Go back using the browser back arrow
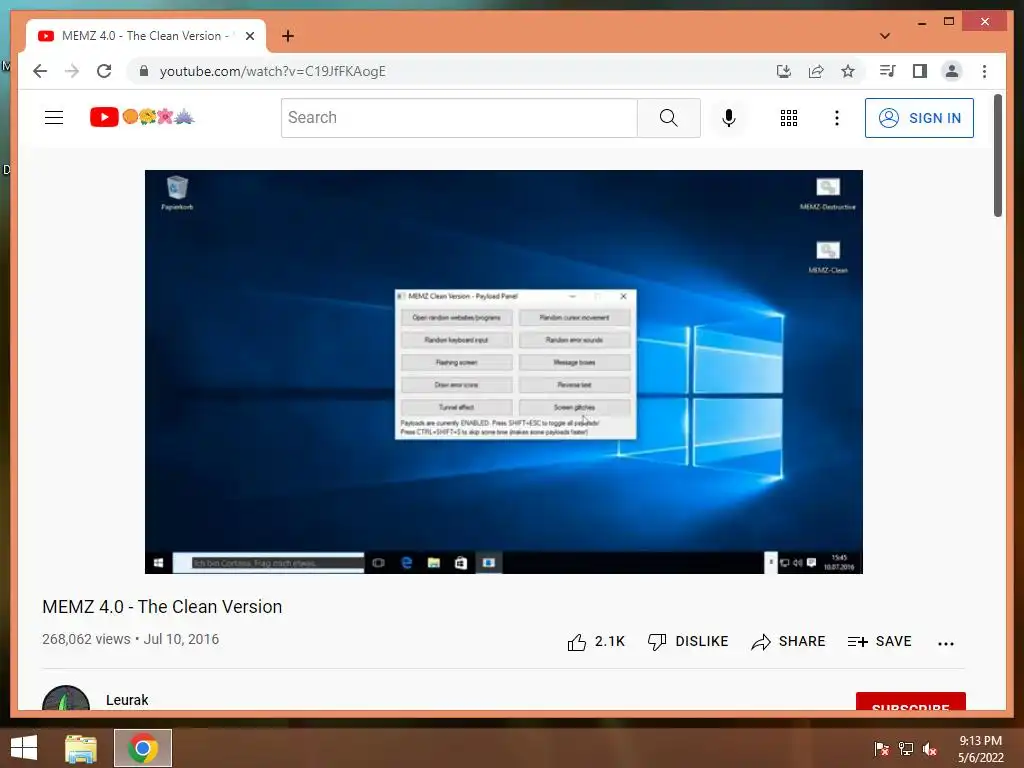The image size is (1024, 768). click(40, 71)
